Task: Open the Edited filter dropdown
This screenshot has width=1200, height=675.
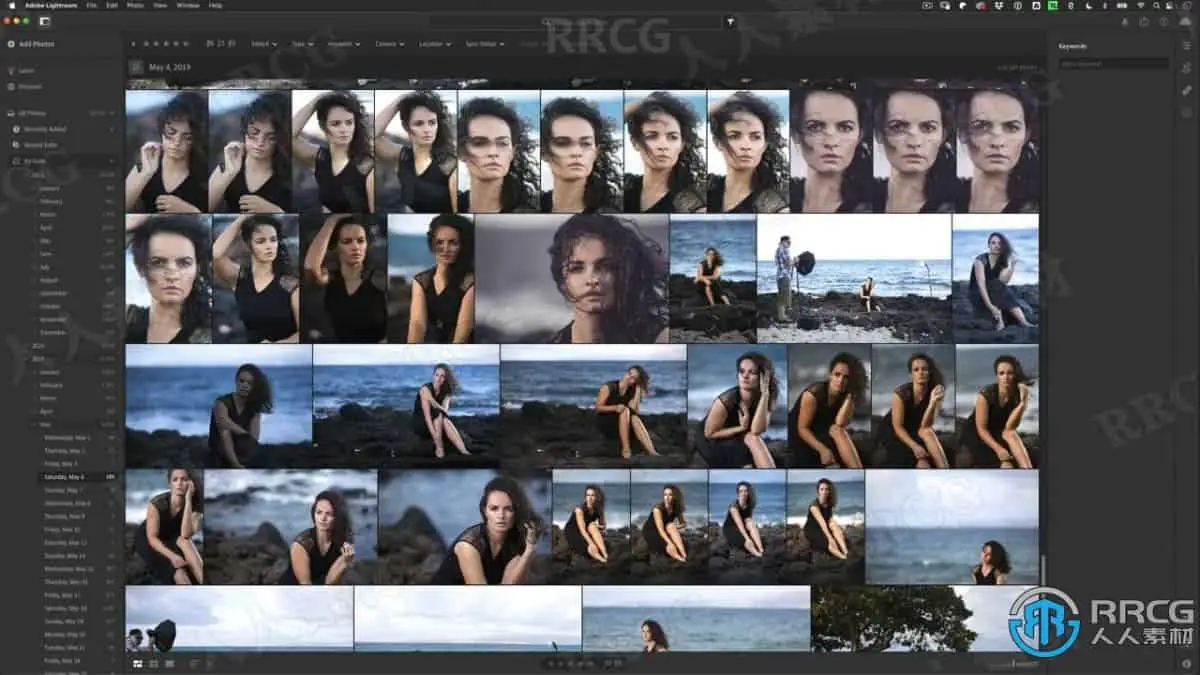Action: click(x=265, y=44)
